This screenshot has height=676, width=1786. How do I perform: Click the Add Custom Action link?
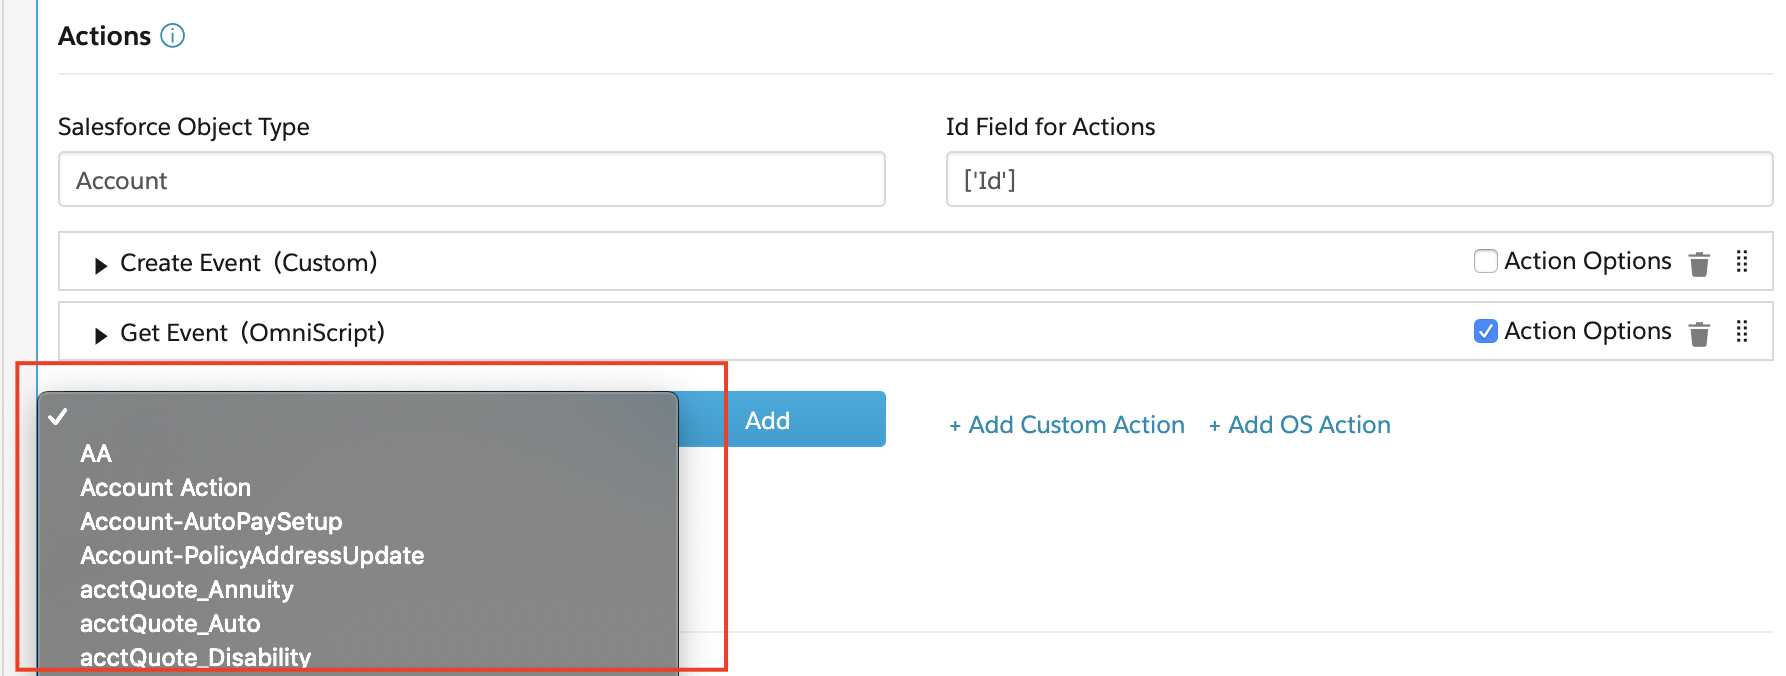click(1066, 425)
